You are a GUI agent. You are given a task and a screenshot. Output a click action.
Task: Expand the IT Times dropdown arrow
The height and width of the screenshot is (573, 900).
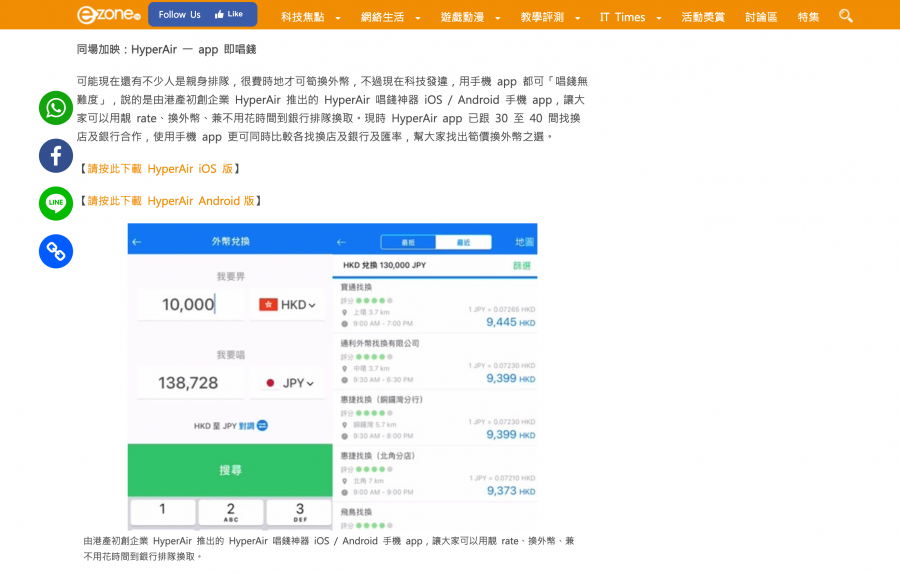click(x=659, y=18)
